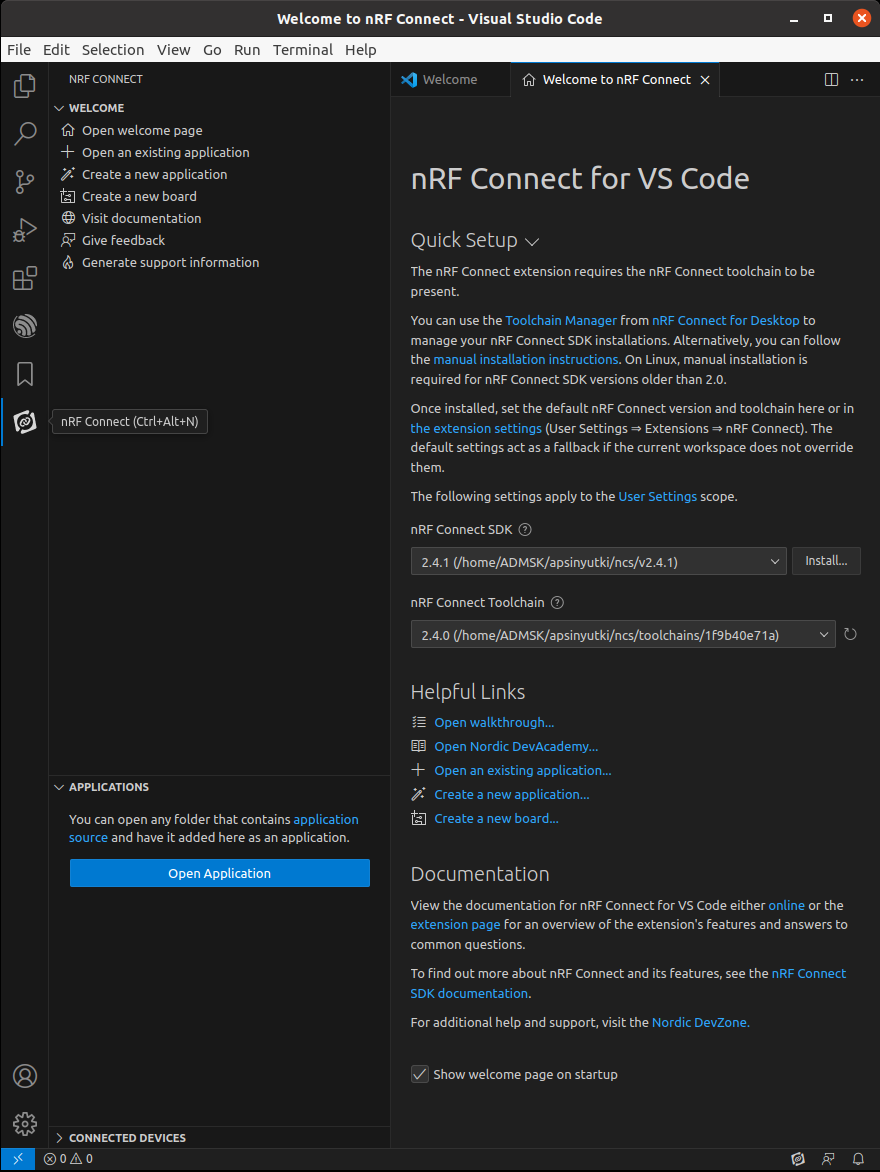Open the File menu
The height and width of the screenshot is (1172, 880).
19,49
